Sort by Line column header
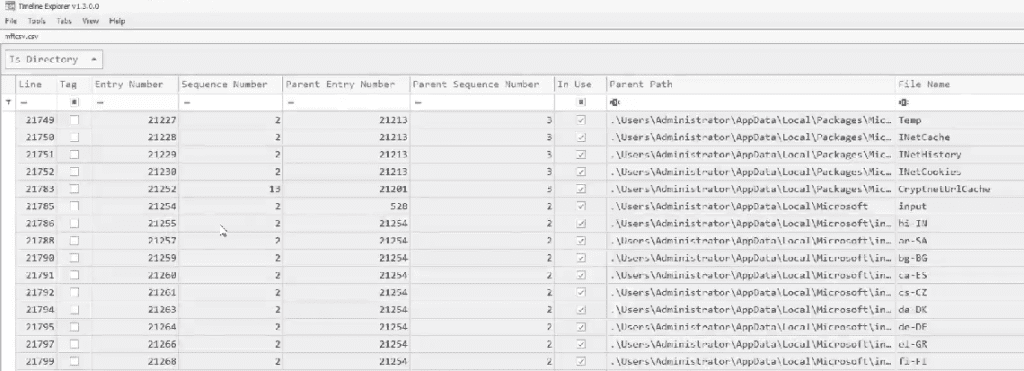Image resolution: width=1024 pixels, height=371 pixels. (x=35, y=84)
